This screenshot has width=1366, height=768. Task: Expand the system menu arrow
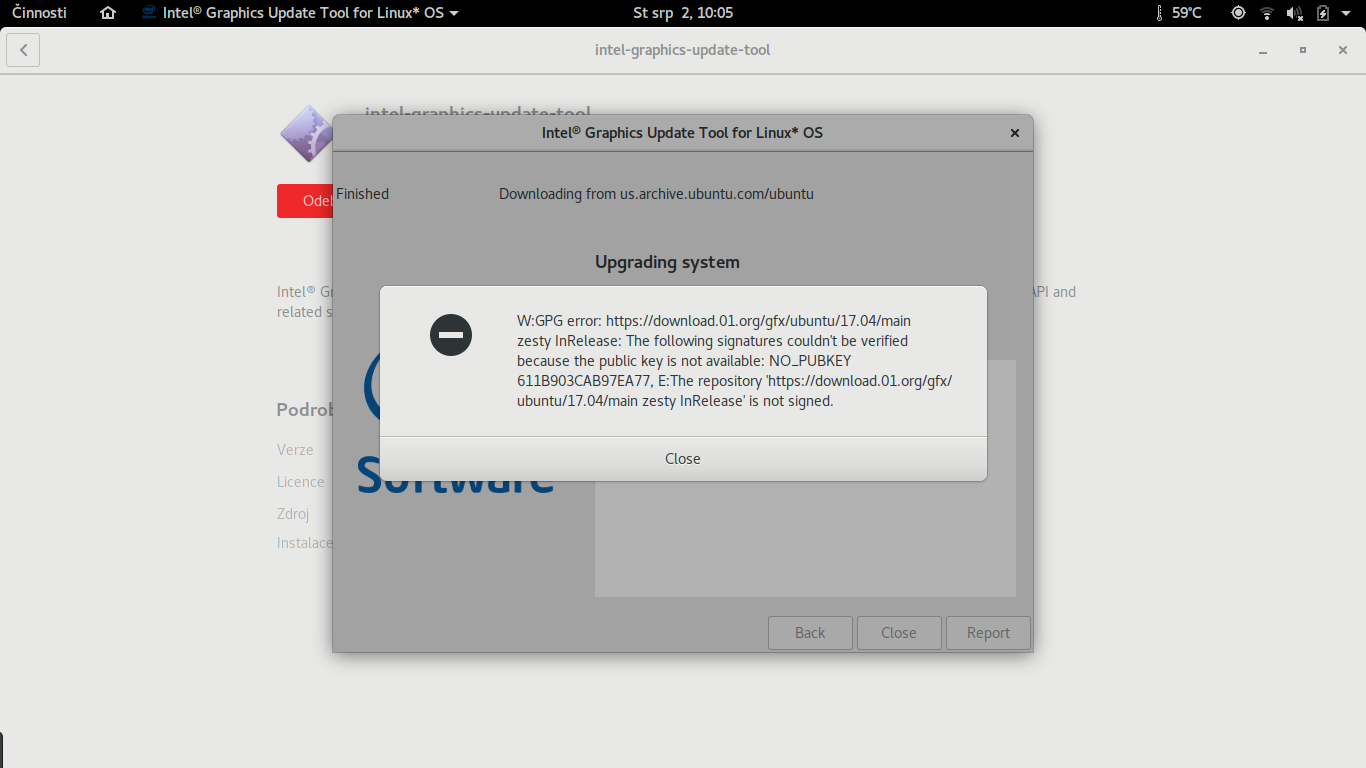tap(1346, 13)
